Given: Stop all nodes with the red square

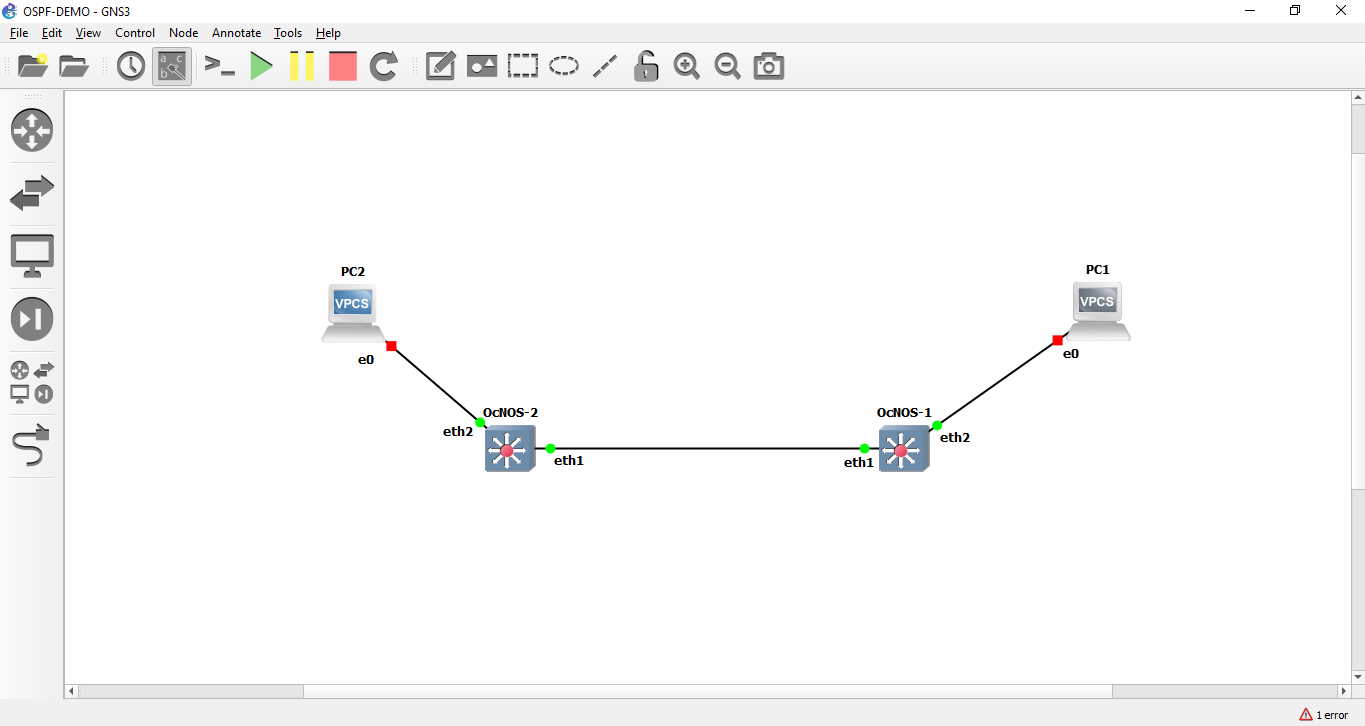Looking at the screenshot, I should click(x=342, y=66).
